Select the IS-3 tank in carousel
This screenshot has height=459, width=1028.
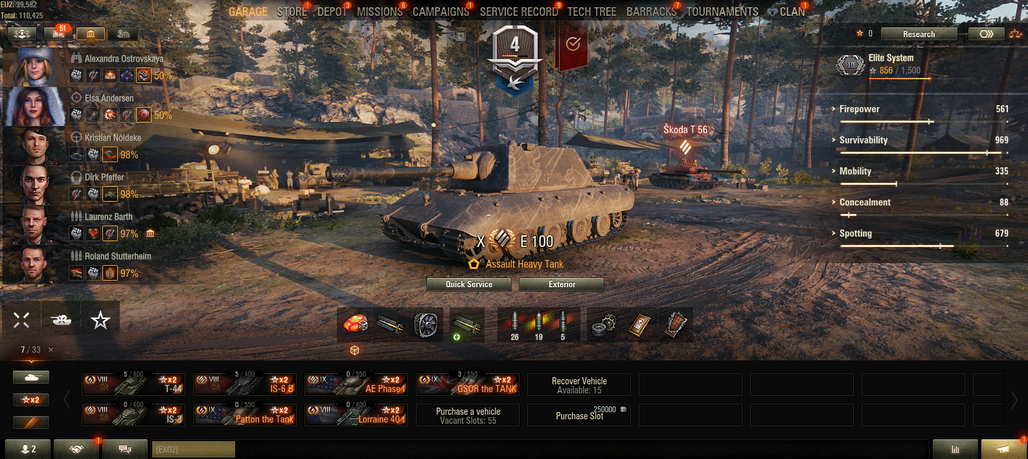pyautogui.click(x=133, y=414)
